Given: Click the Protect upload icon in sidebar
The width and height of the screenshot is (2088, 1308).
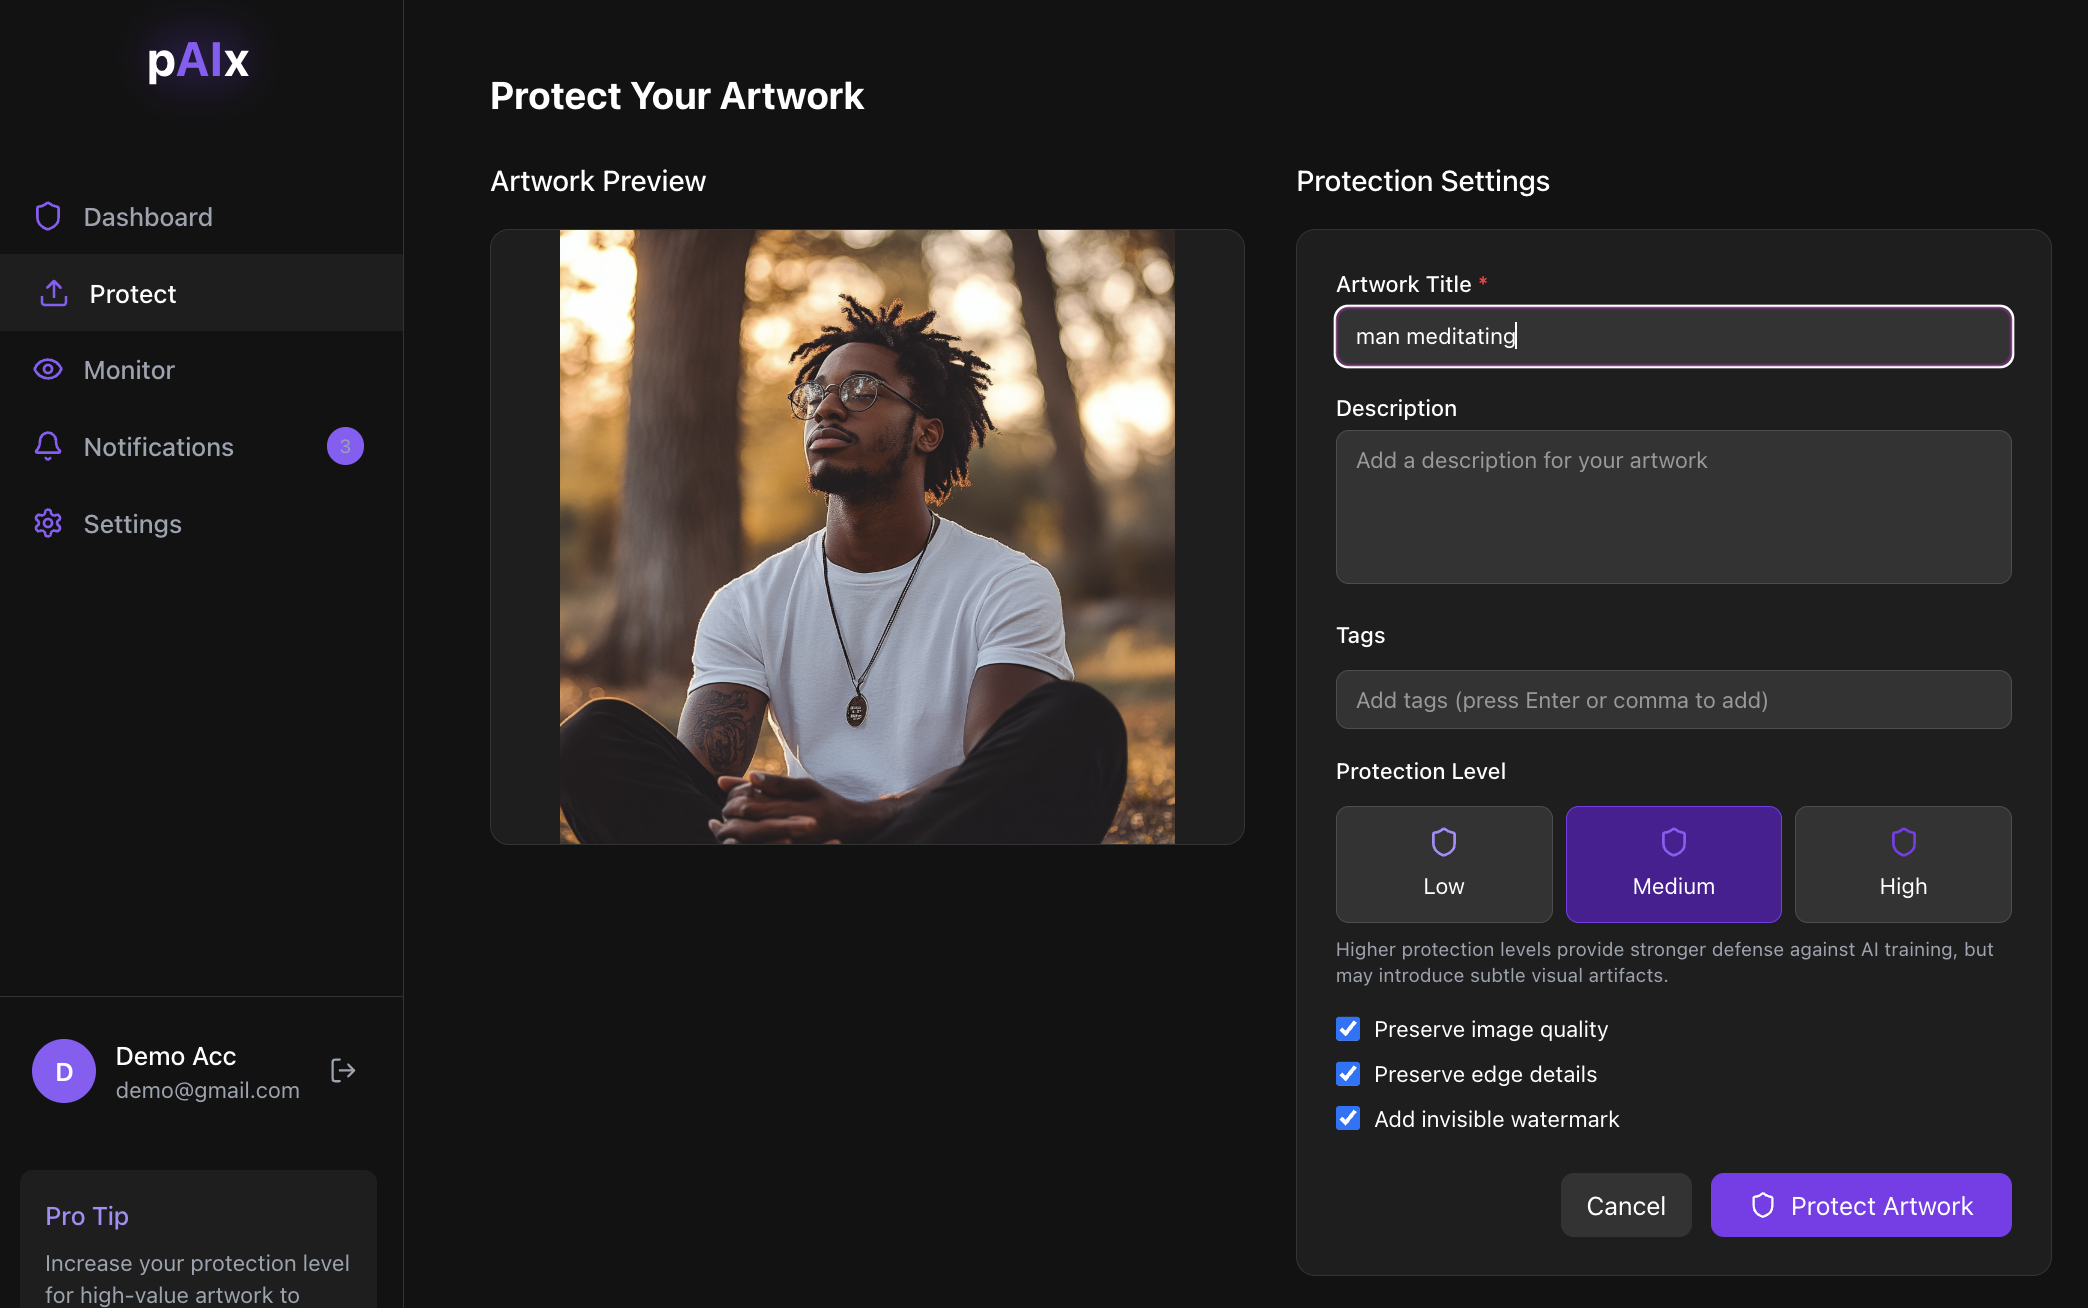Looking at the screenshot, I should coord(54,293).
